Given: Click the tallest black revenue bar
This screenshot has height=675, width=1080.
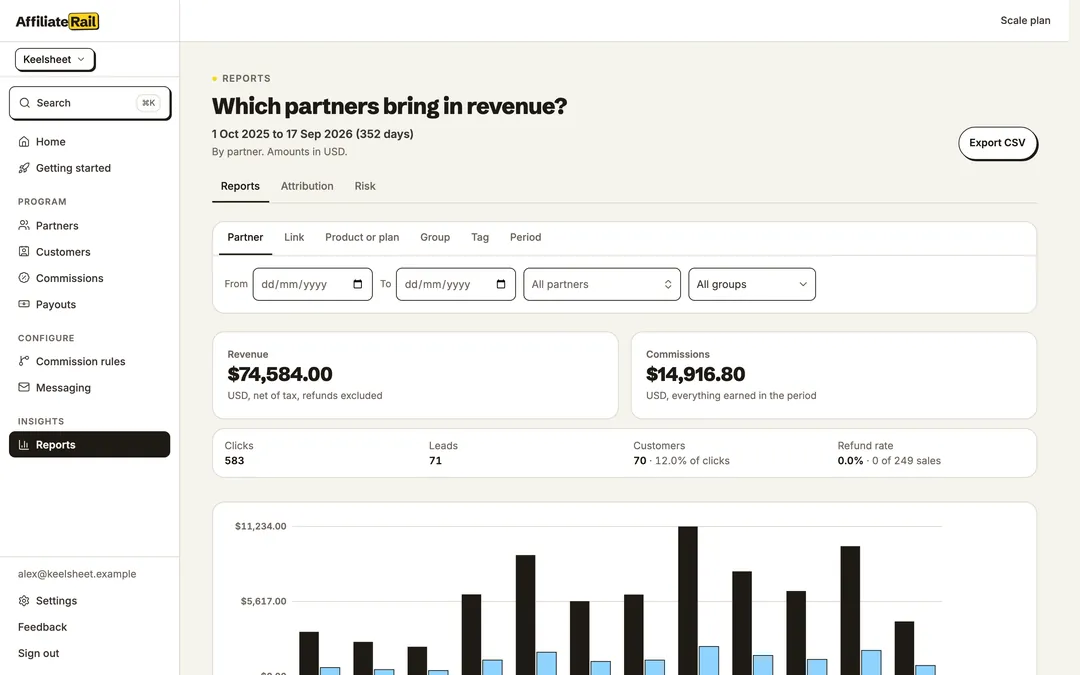Looking at the screenshot, I should pyautogui.click(x=687, y=601).
